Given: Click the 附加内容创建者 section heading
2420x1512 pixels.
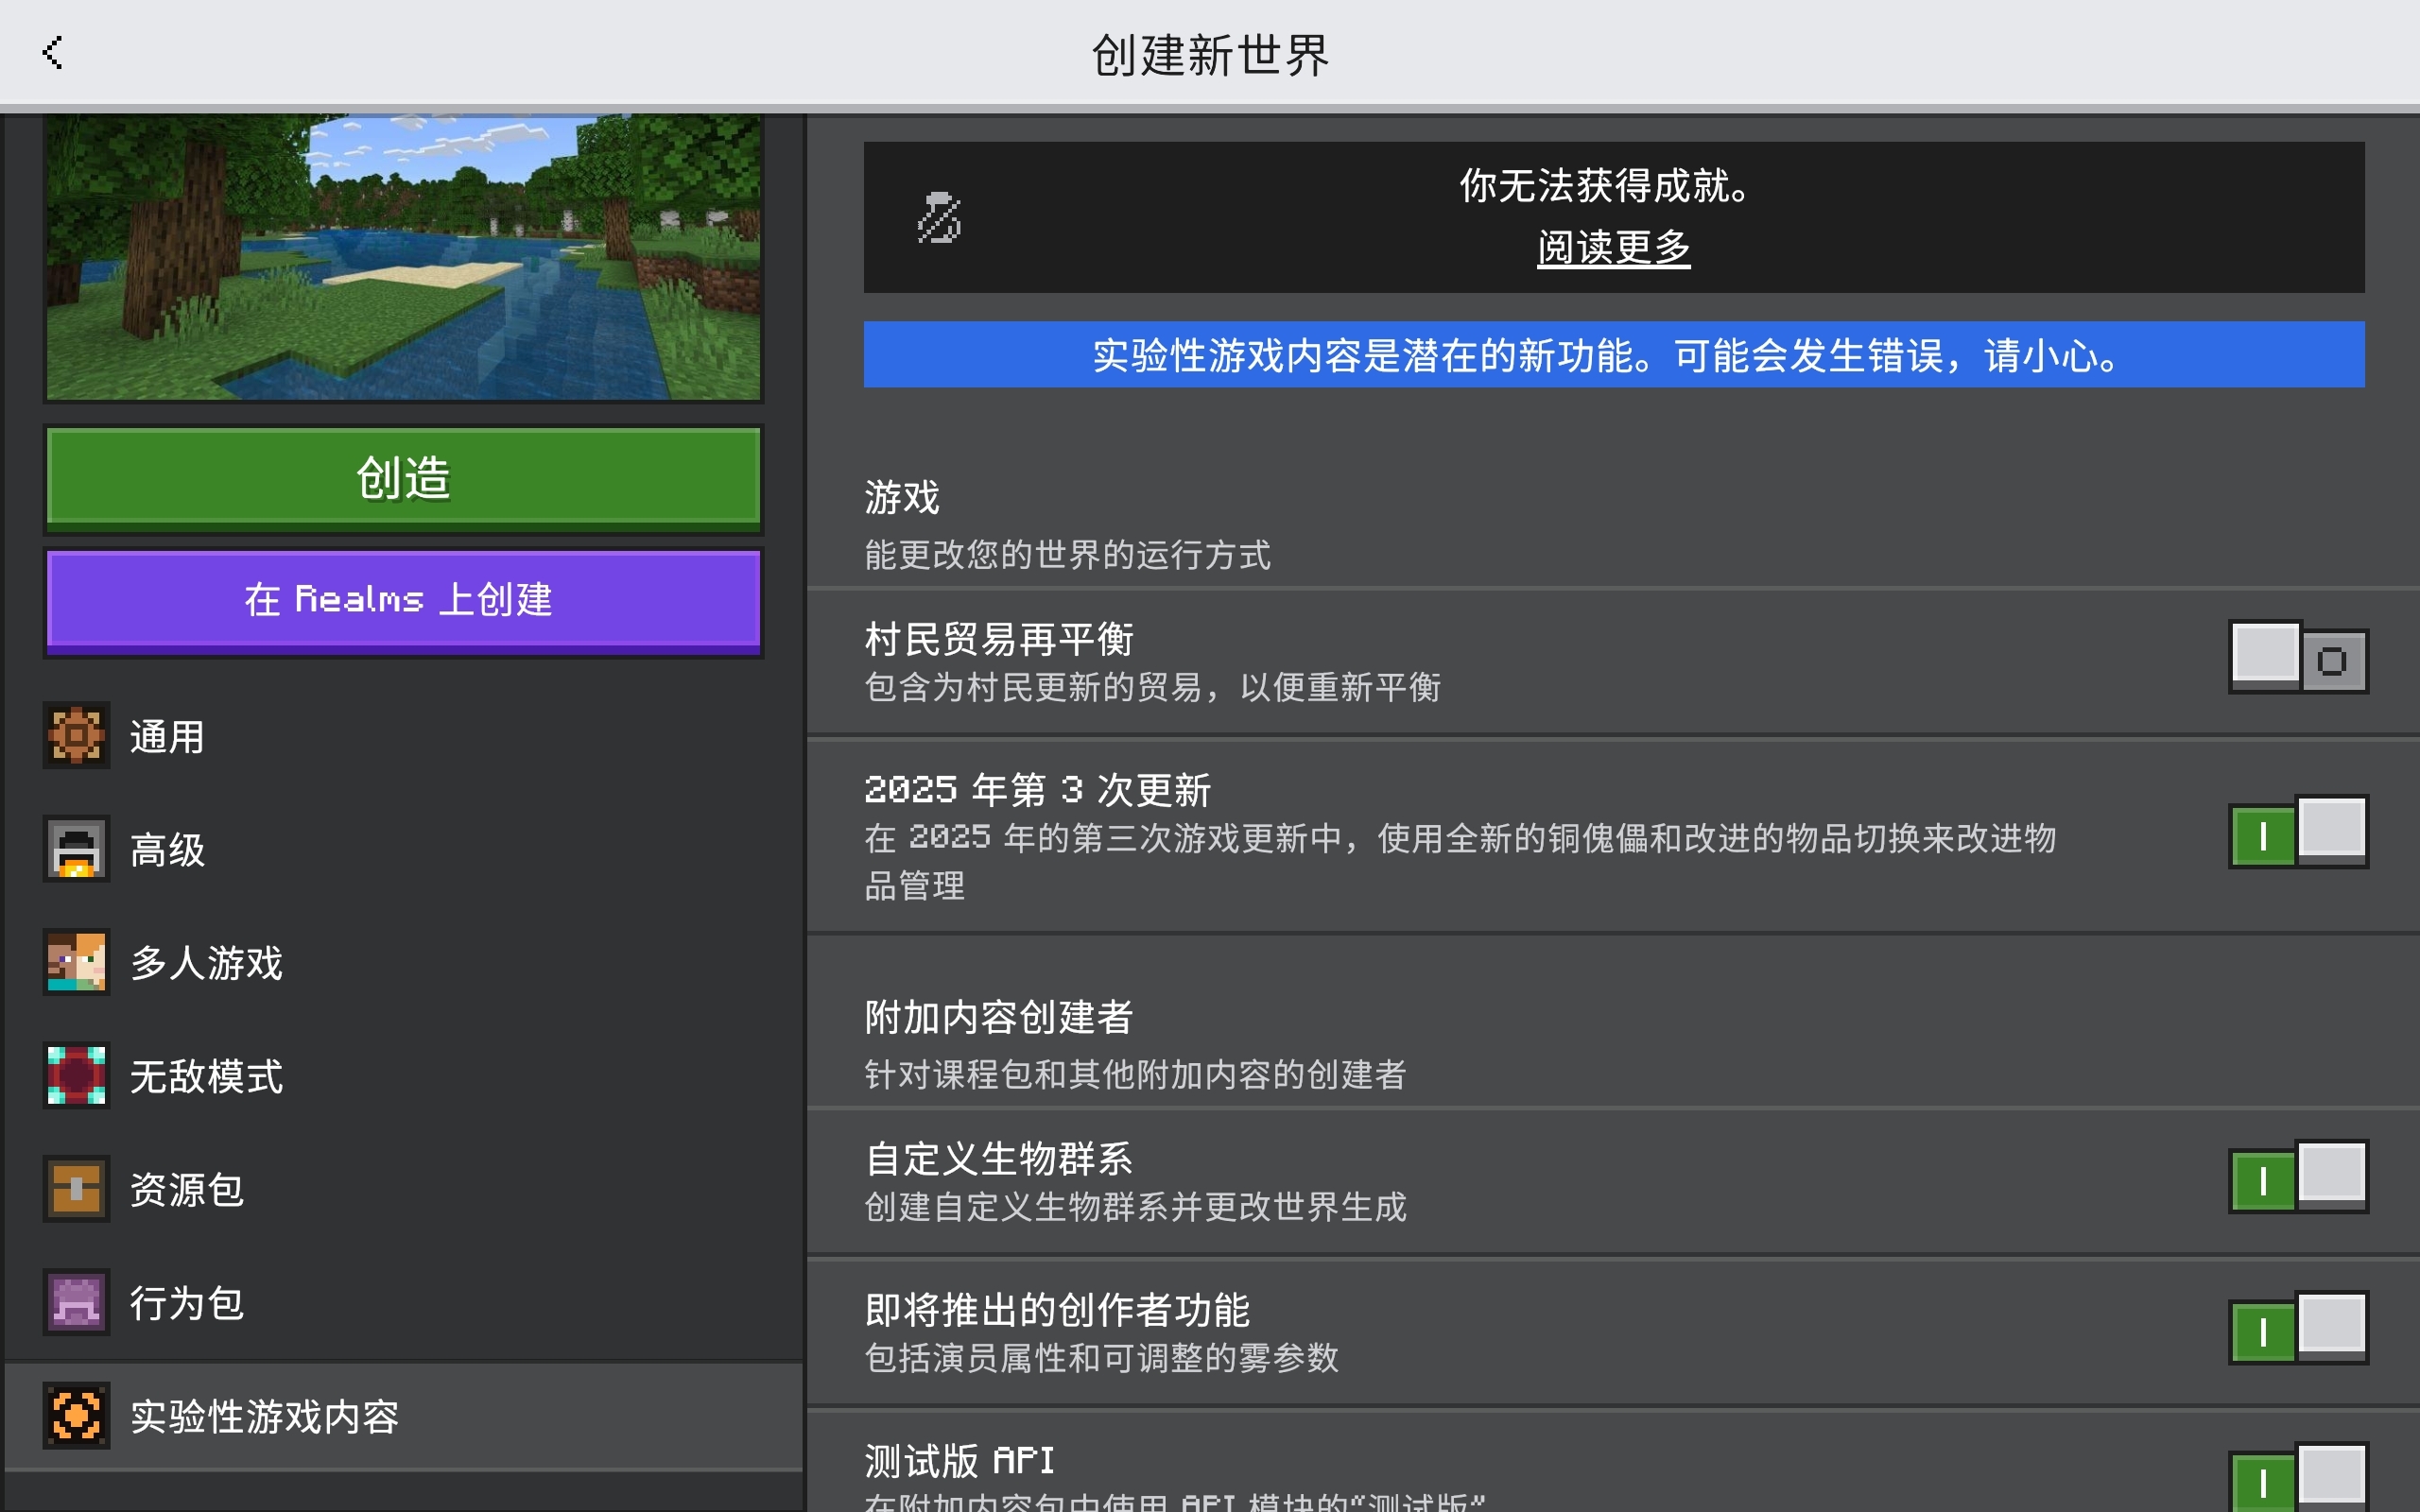Looking at the screenshot, I should coord(998,1017).
